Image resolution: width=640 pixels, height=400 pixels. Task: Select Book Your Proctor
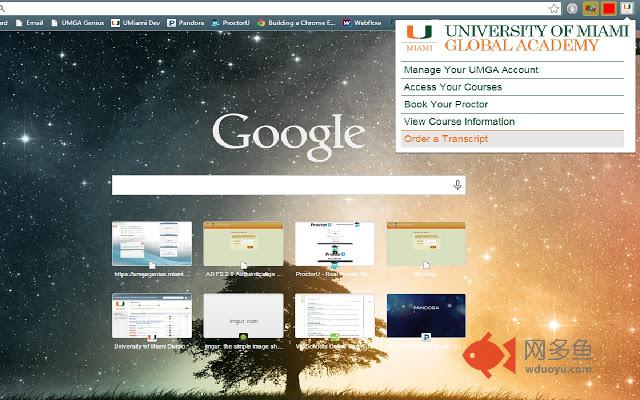513,104
